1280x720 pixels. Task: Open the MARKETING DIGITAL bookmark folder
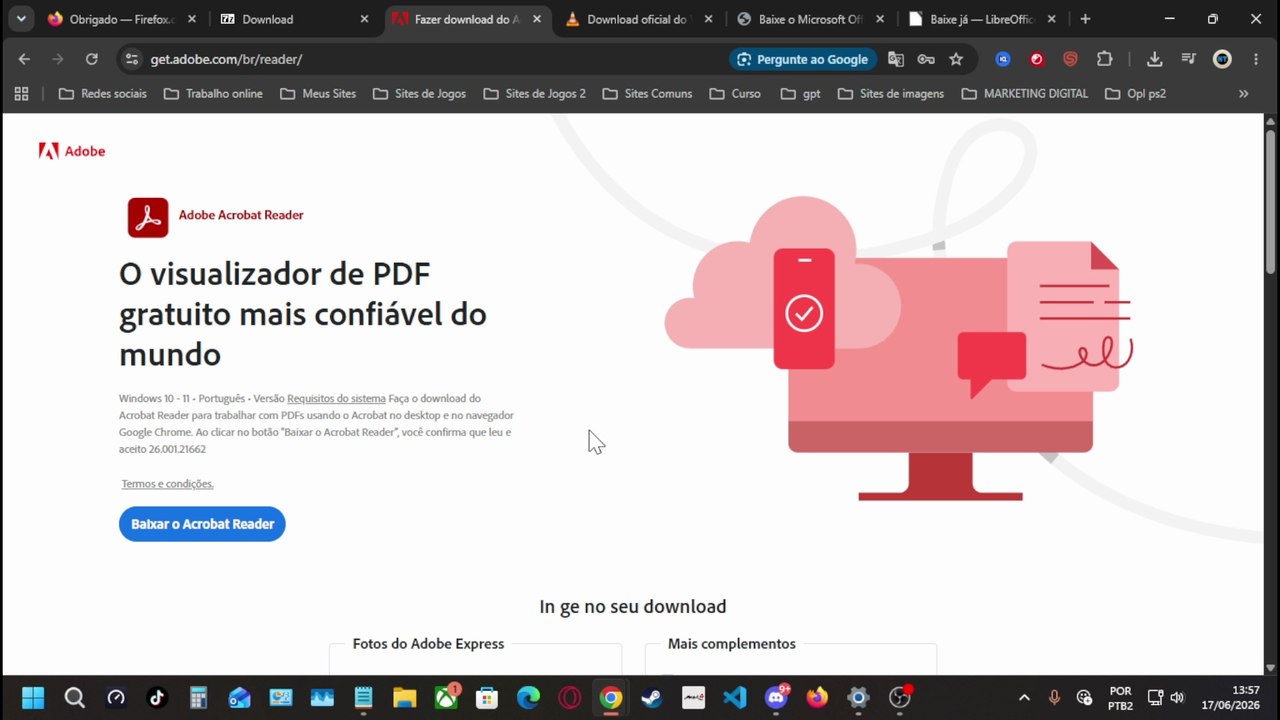1025,94
